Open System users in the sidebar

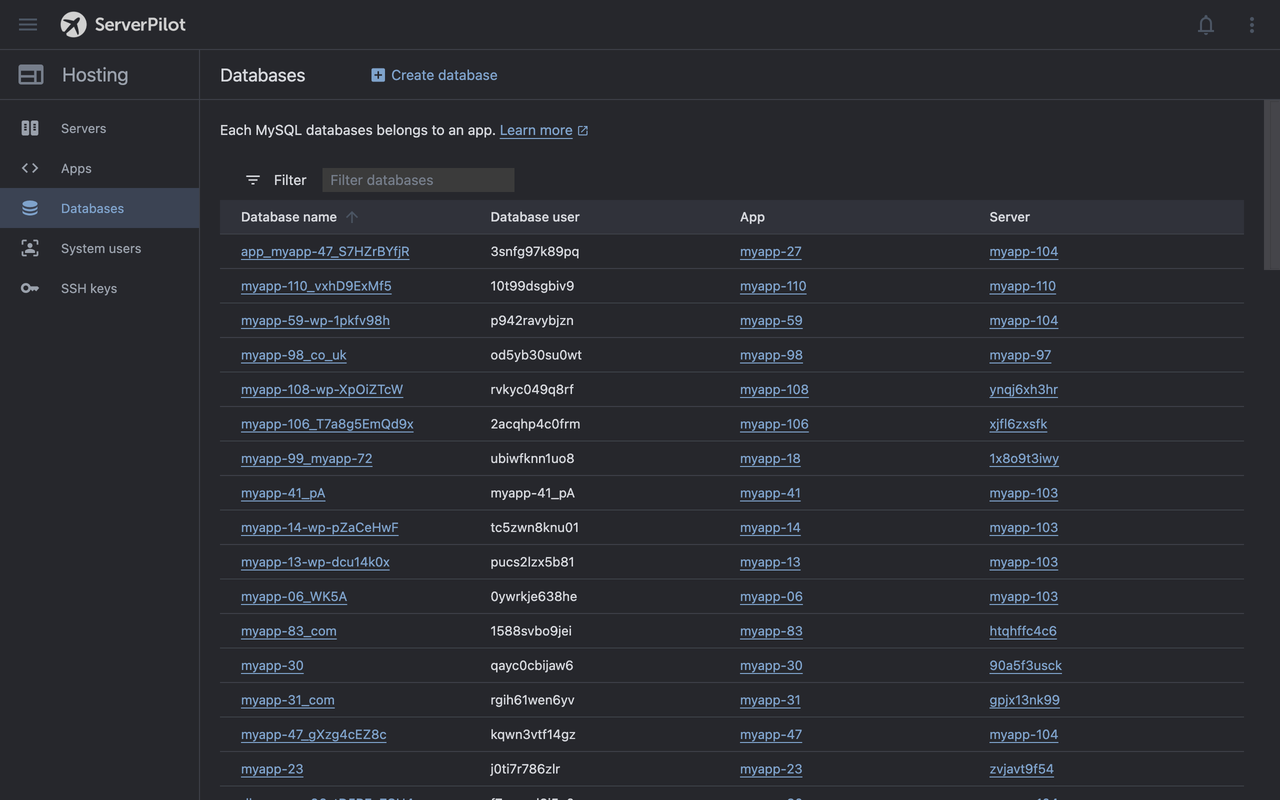coord(101,248)
